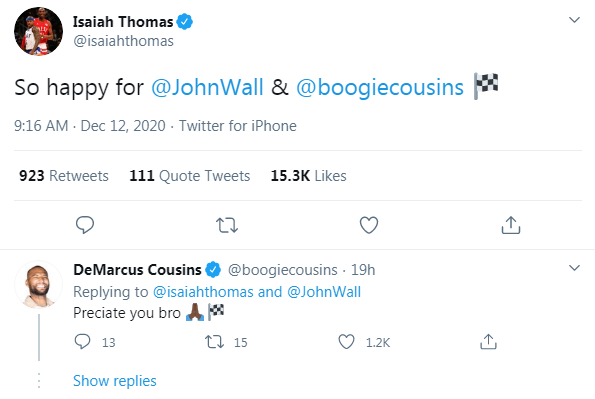Open DeMarcus Cousins profile picture
Image resolution: width=595 pixels, height=399 pixels.
click(38, 284)
